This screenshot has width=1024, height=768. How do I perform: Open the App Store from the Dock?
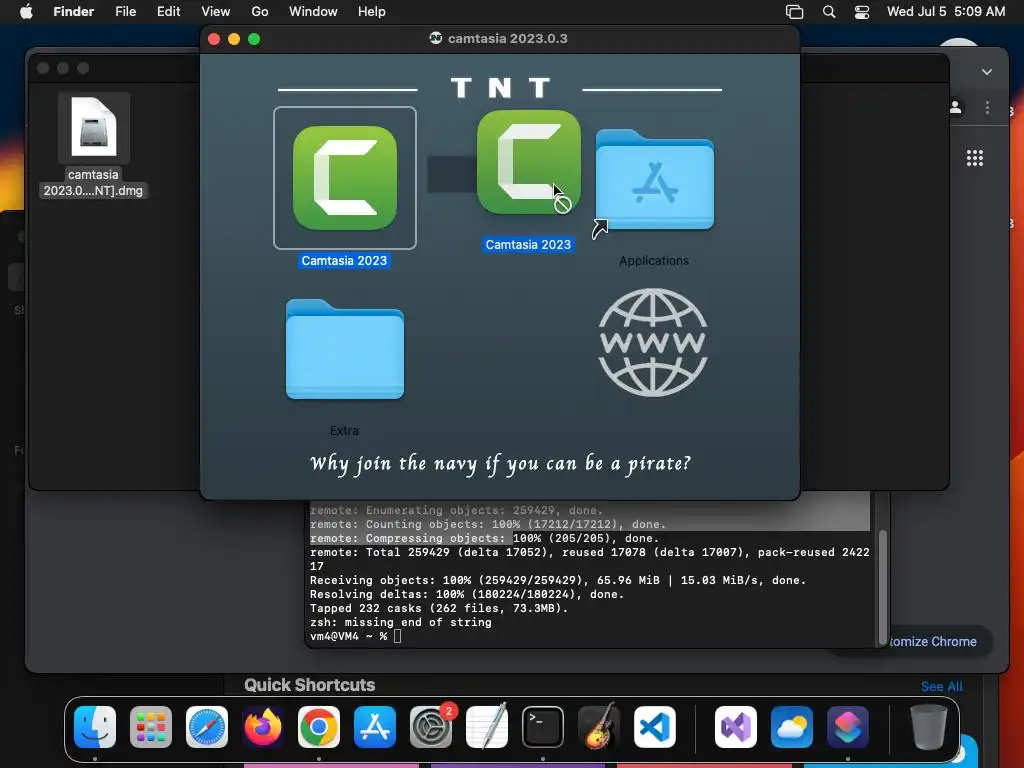coord(375,726)
